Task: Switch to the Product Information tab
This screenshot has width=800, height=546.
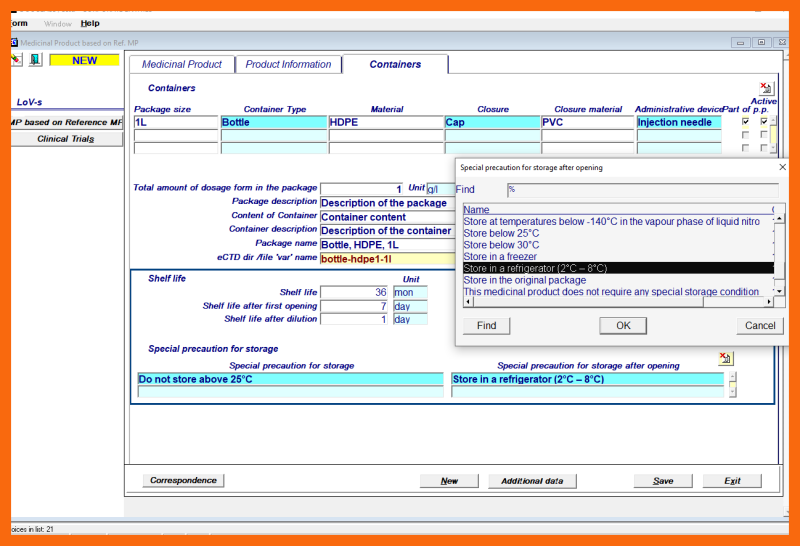Action: tap(288, 64)
